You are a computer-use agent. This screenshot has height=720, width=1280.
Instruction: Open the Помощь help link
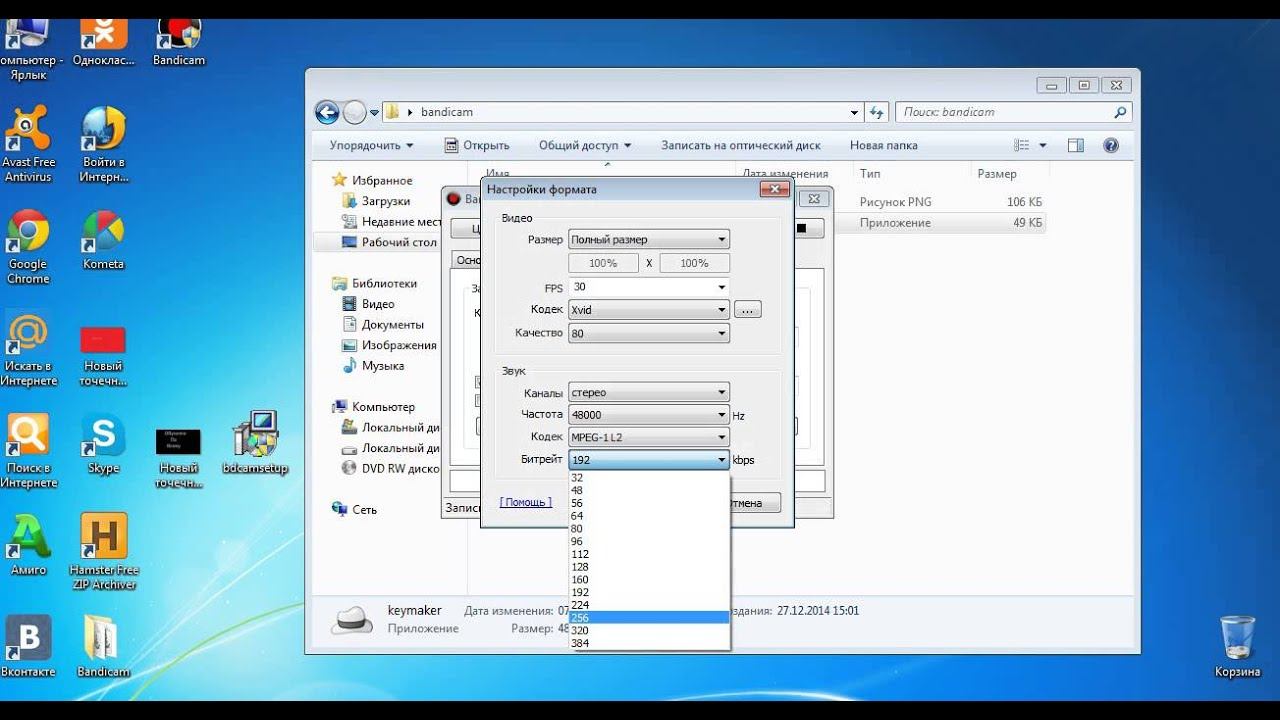(526, 502)
